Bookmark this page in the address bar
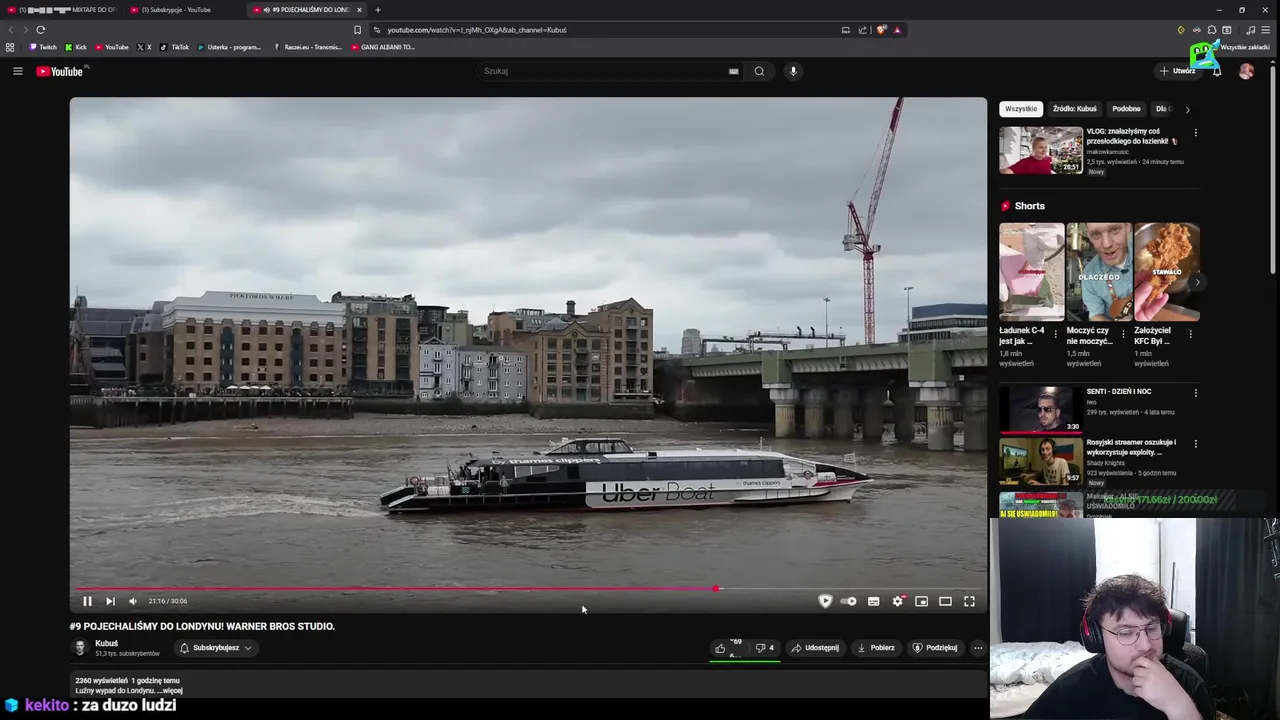 (357, 30)
